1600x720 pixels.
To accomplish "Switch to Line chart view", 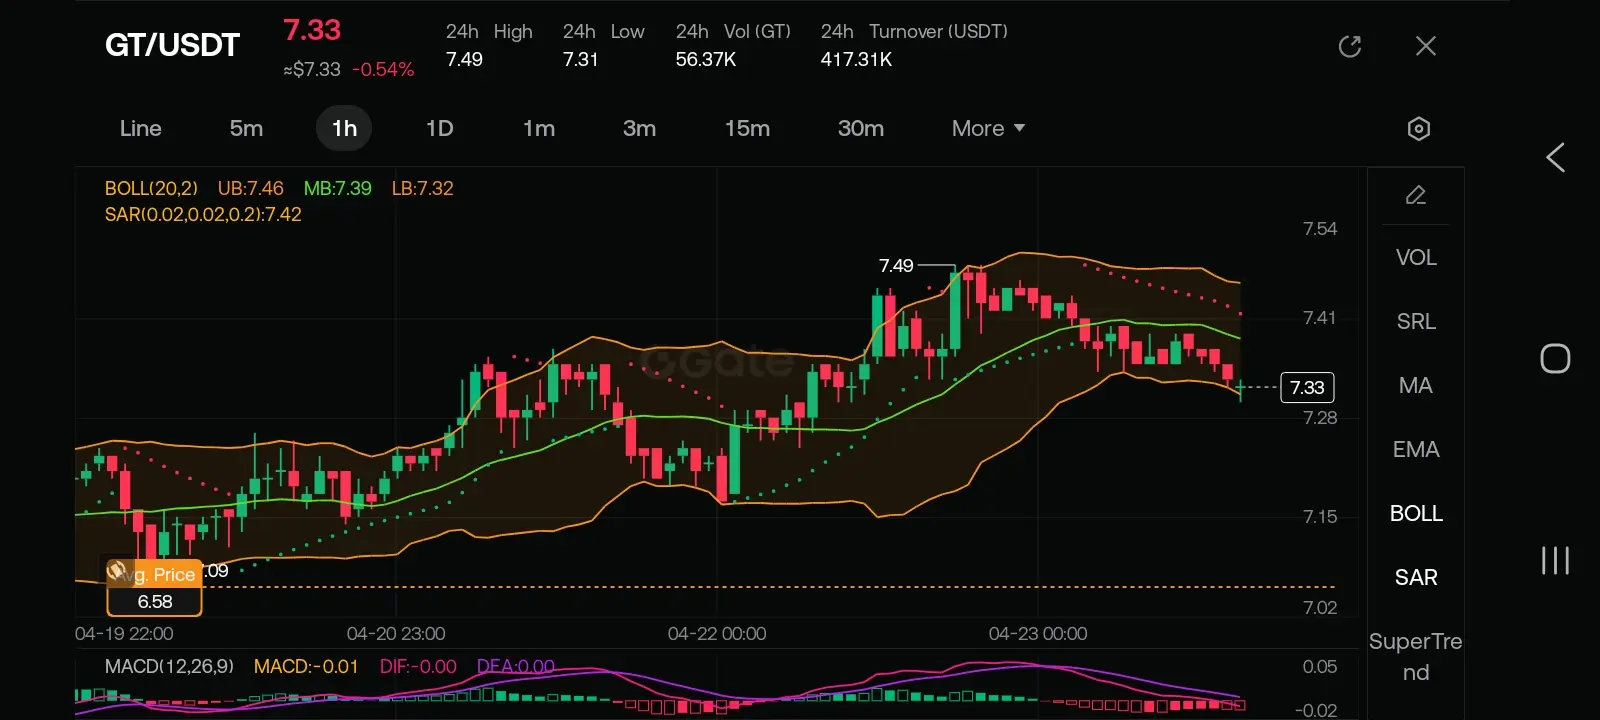I will 140,128.
